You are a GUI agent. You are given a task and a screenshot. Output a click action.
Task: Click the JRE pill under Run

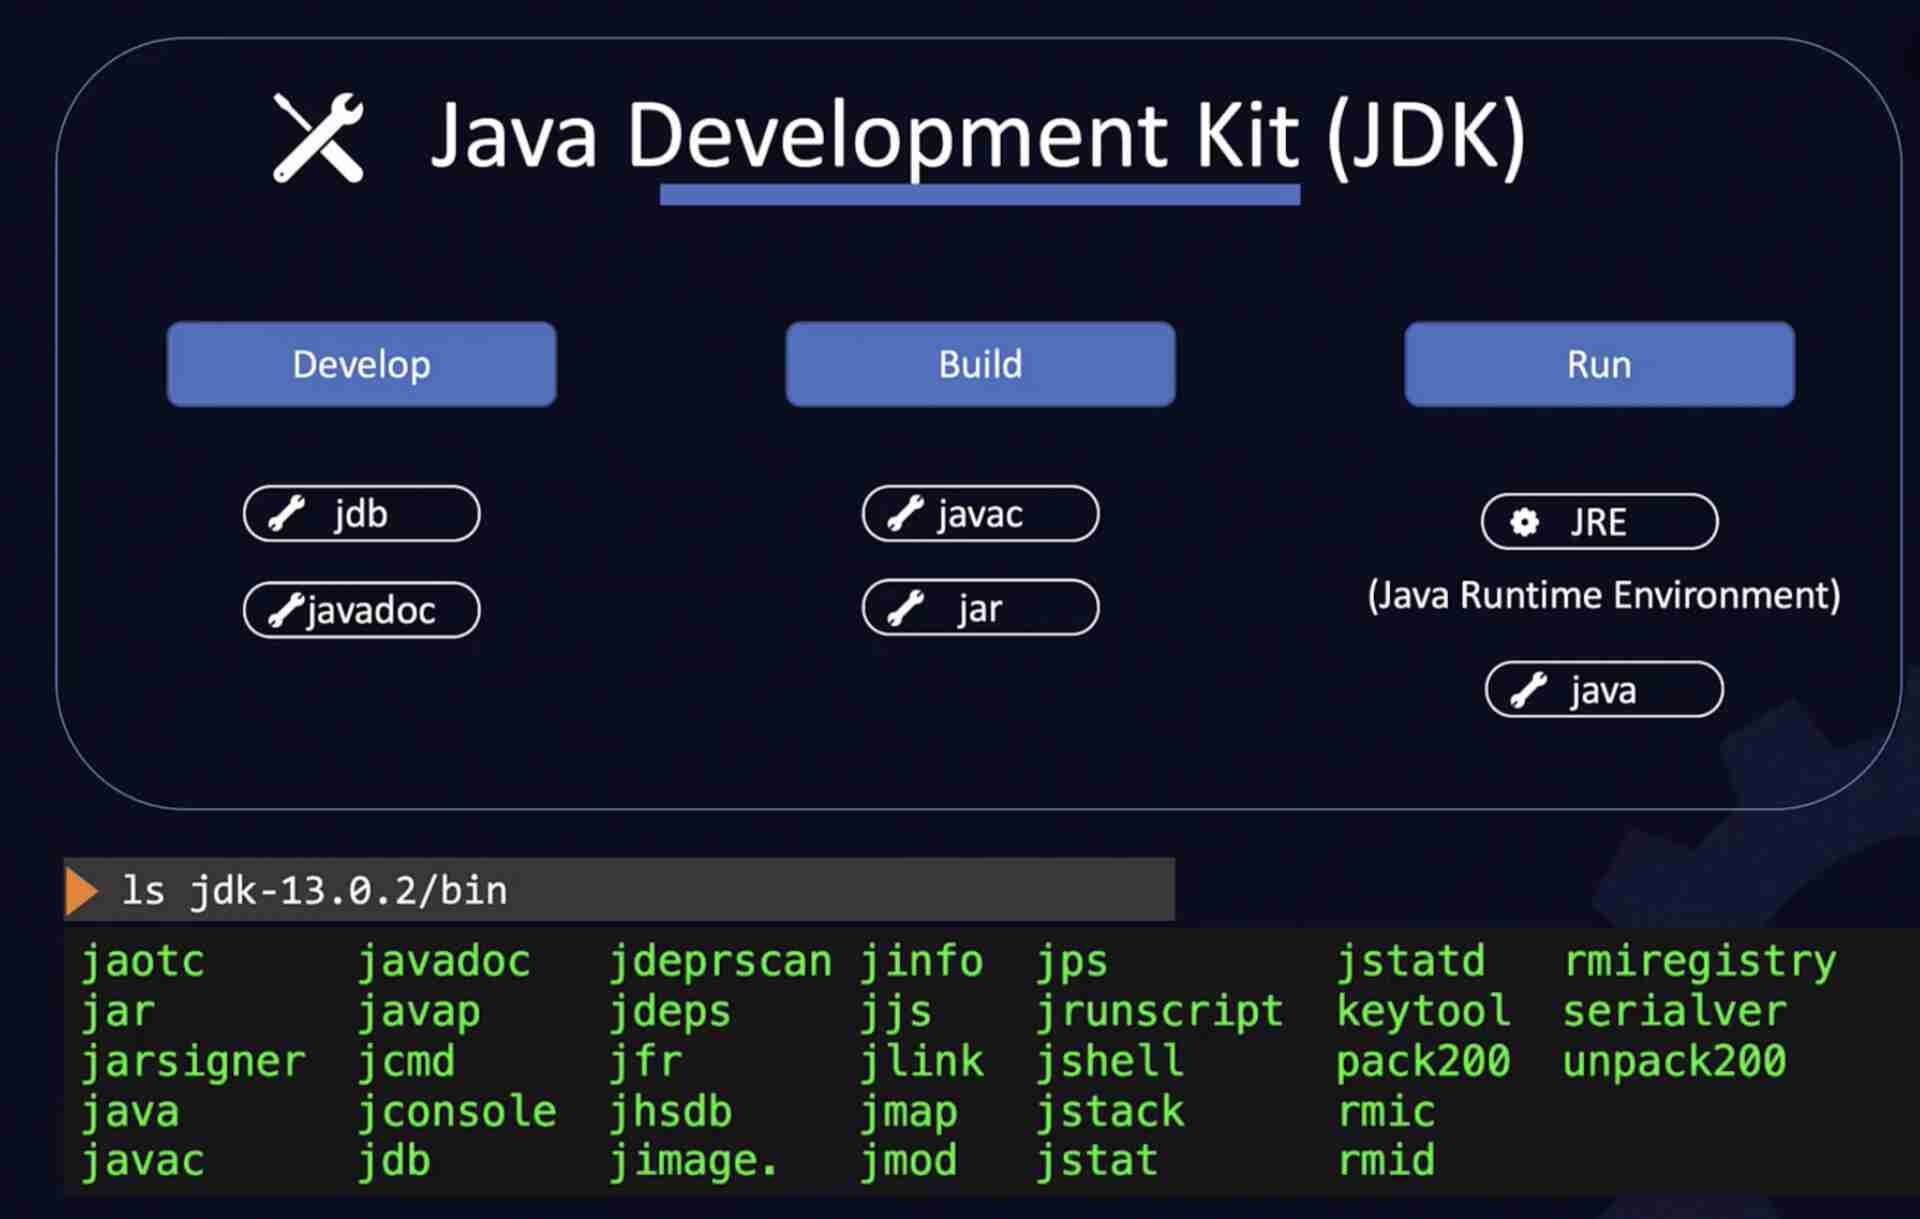(1599, 522)
